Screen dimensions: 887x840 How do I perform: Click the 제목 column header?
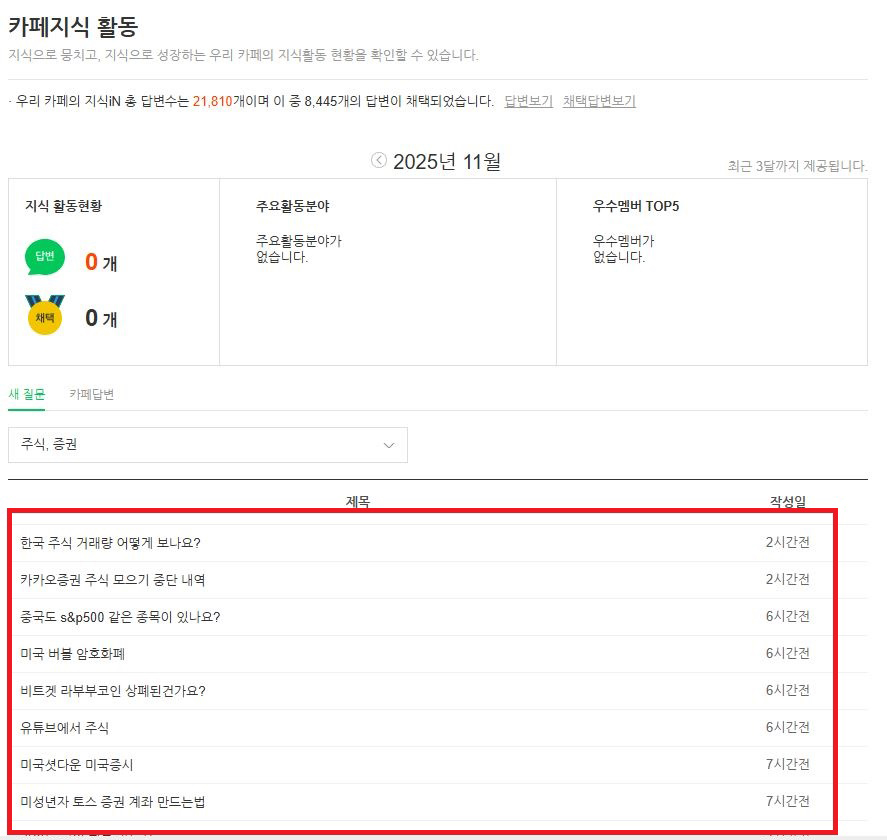[357, 502]
